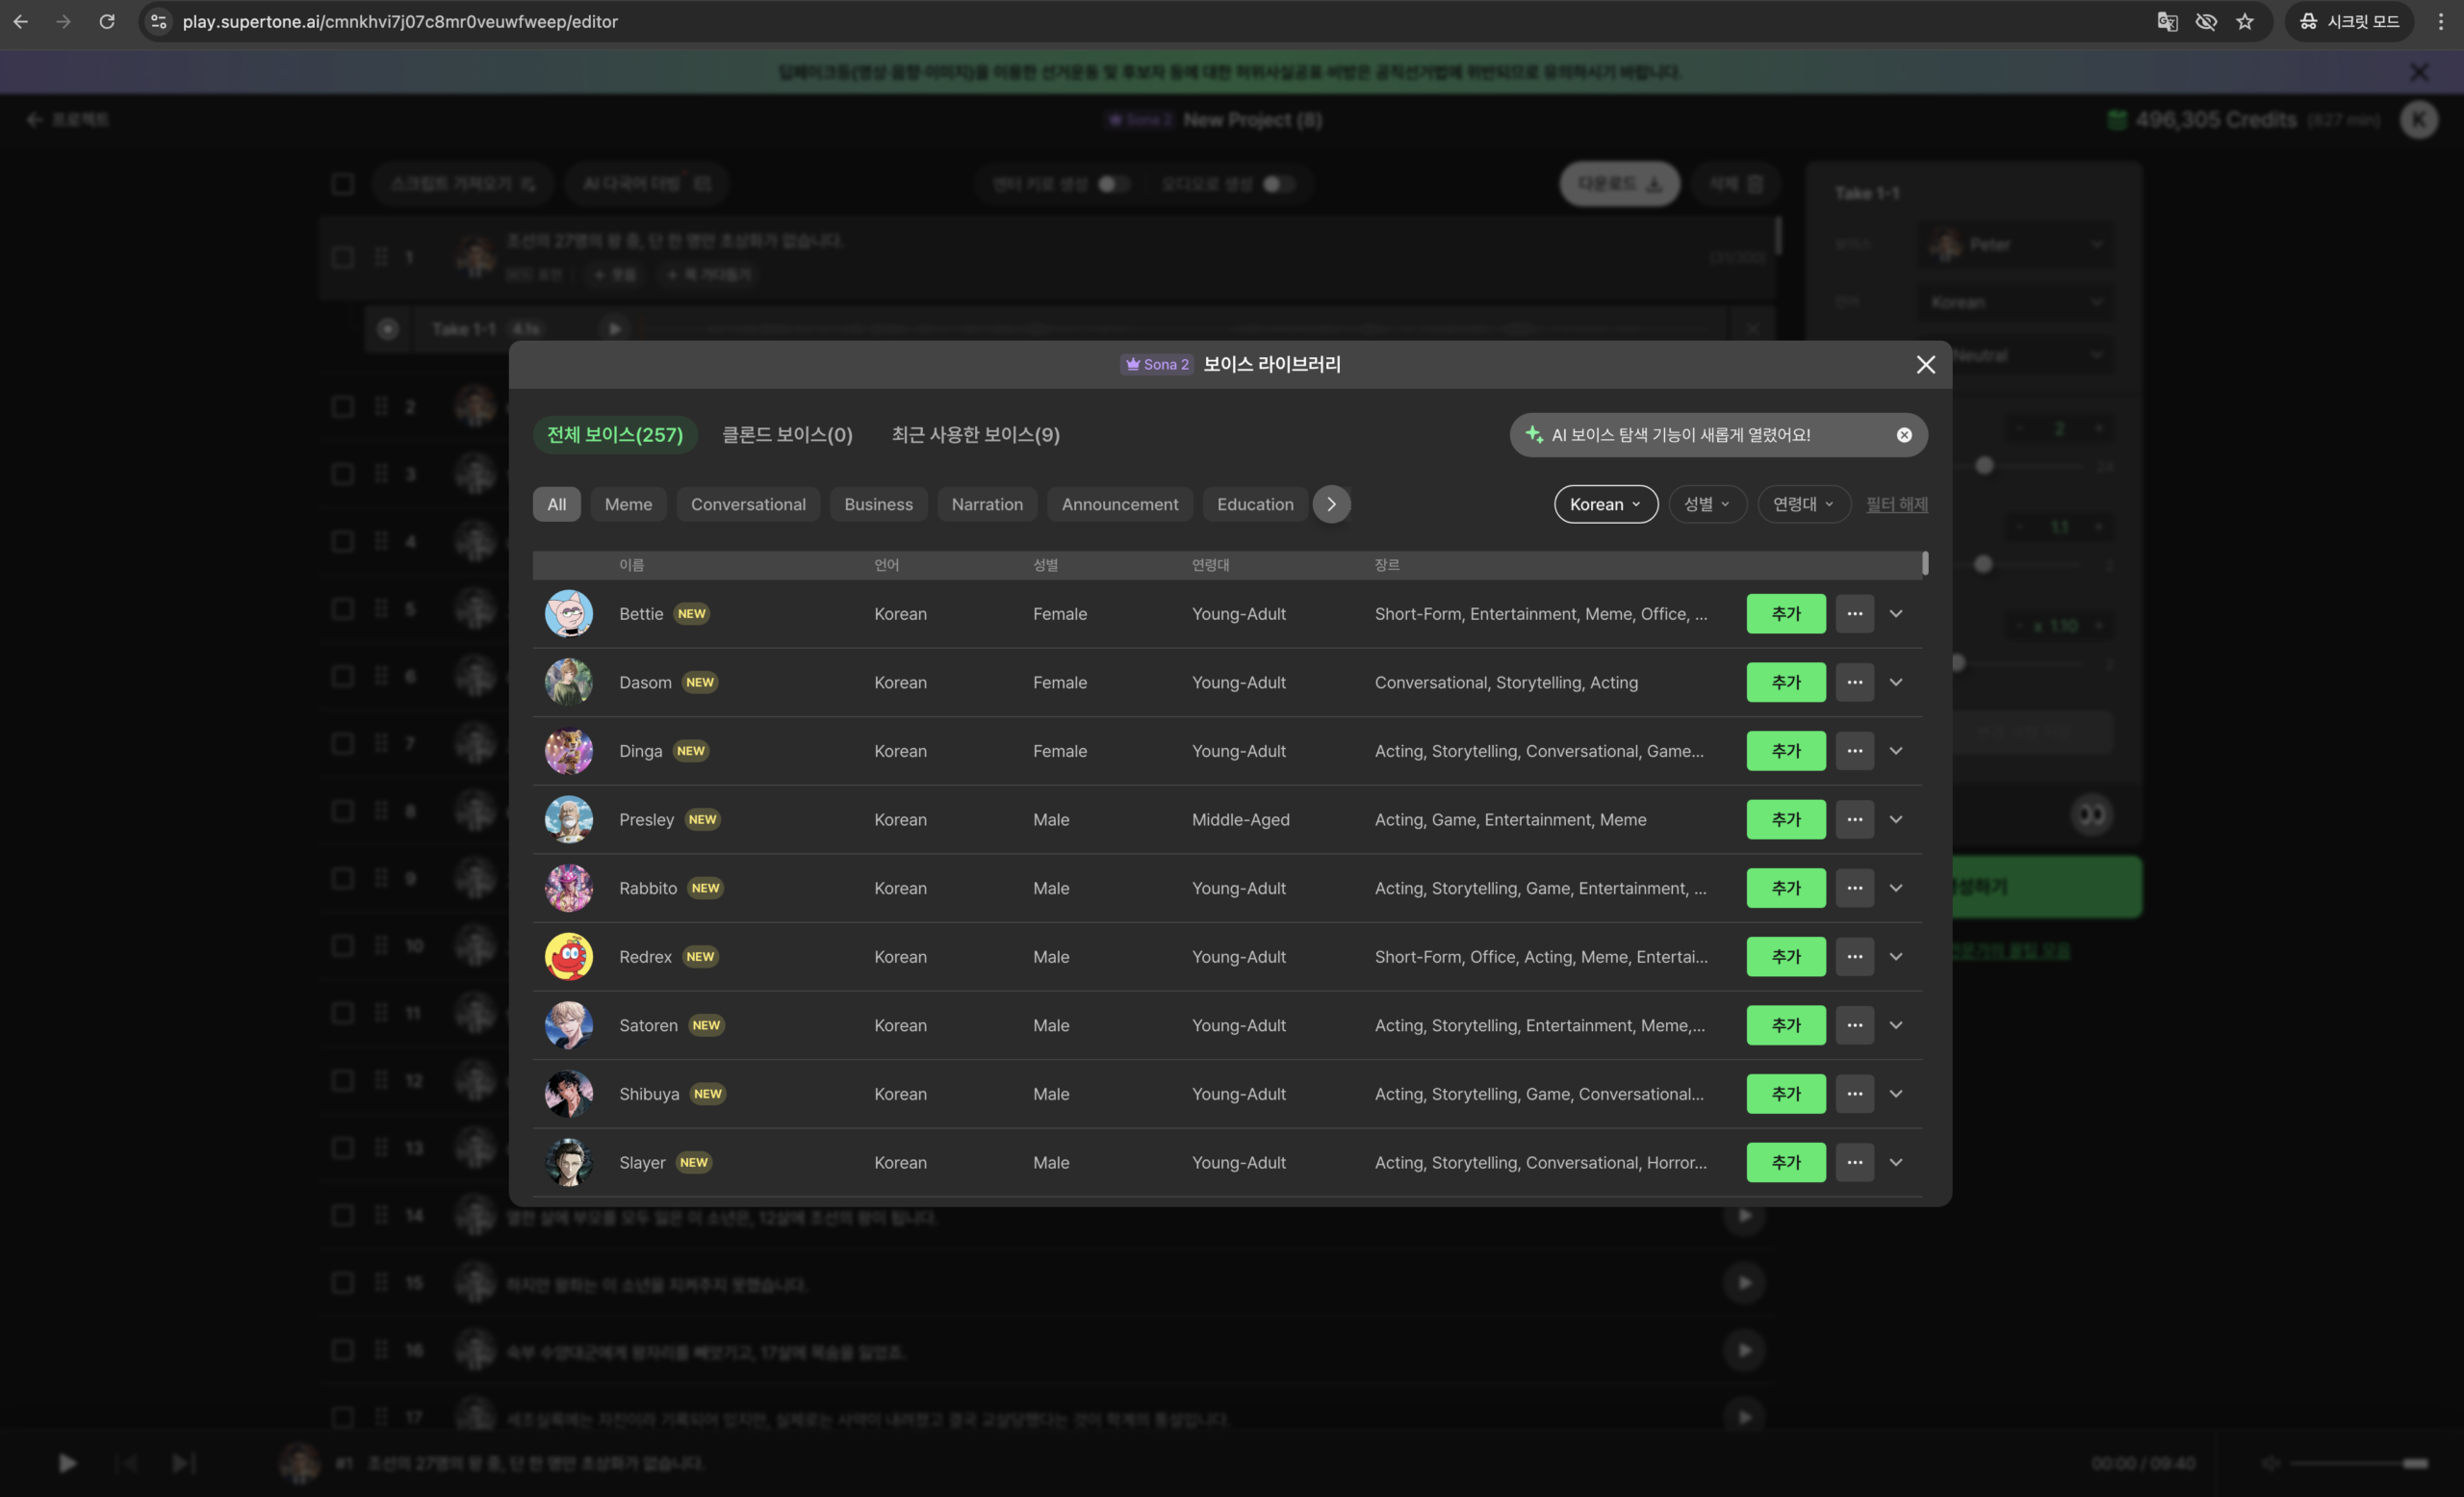Screen dimensions: 2464x1497
Task: Open the browser three-dot menu
Action: click(x=2440, y=21)
